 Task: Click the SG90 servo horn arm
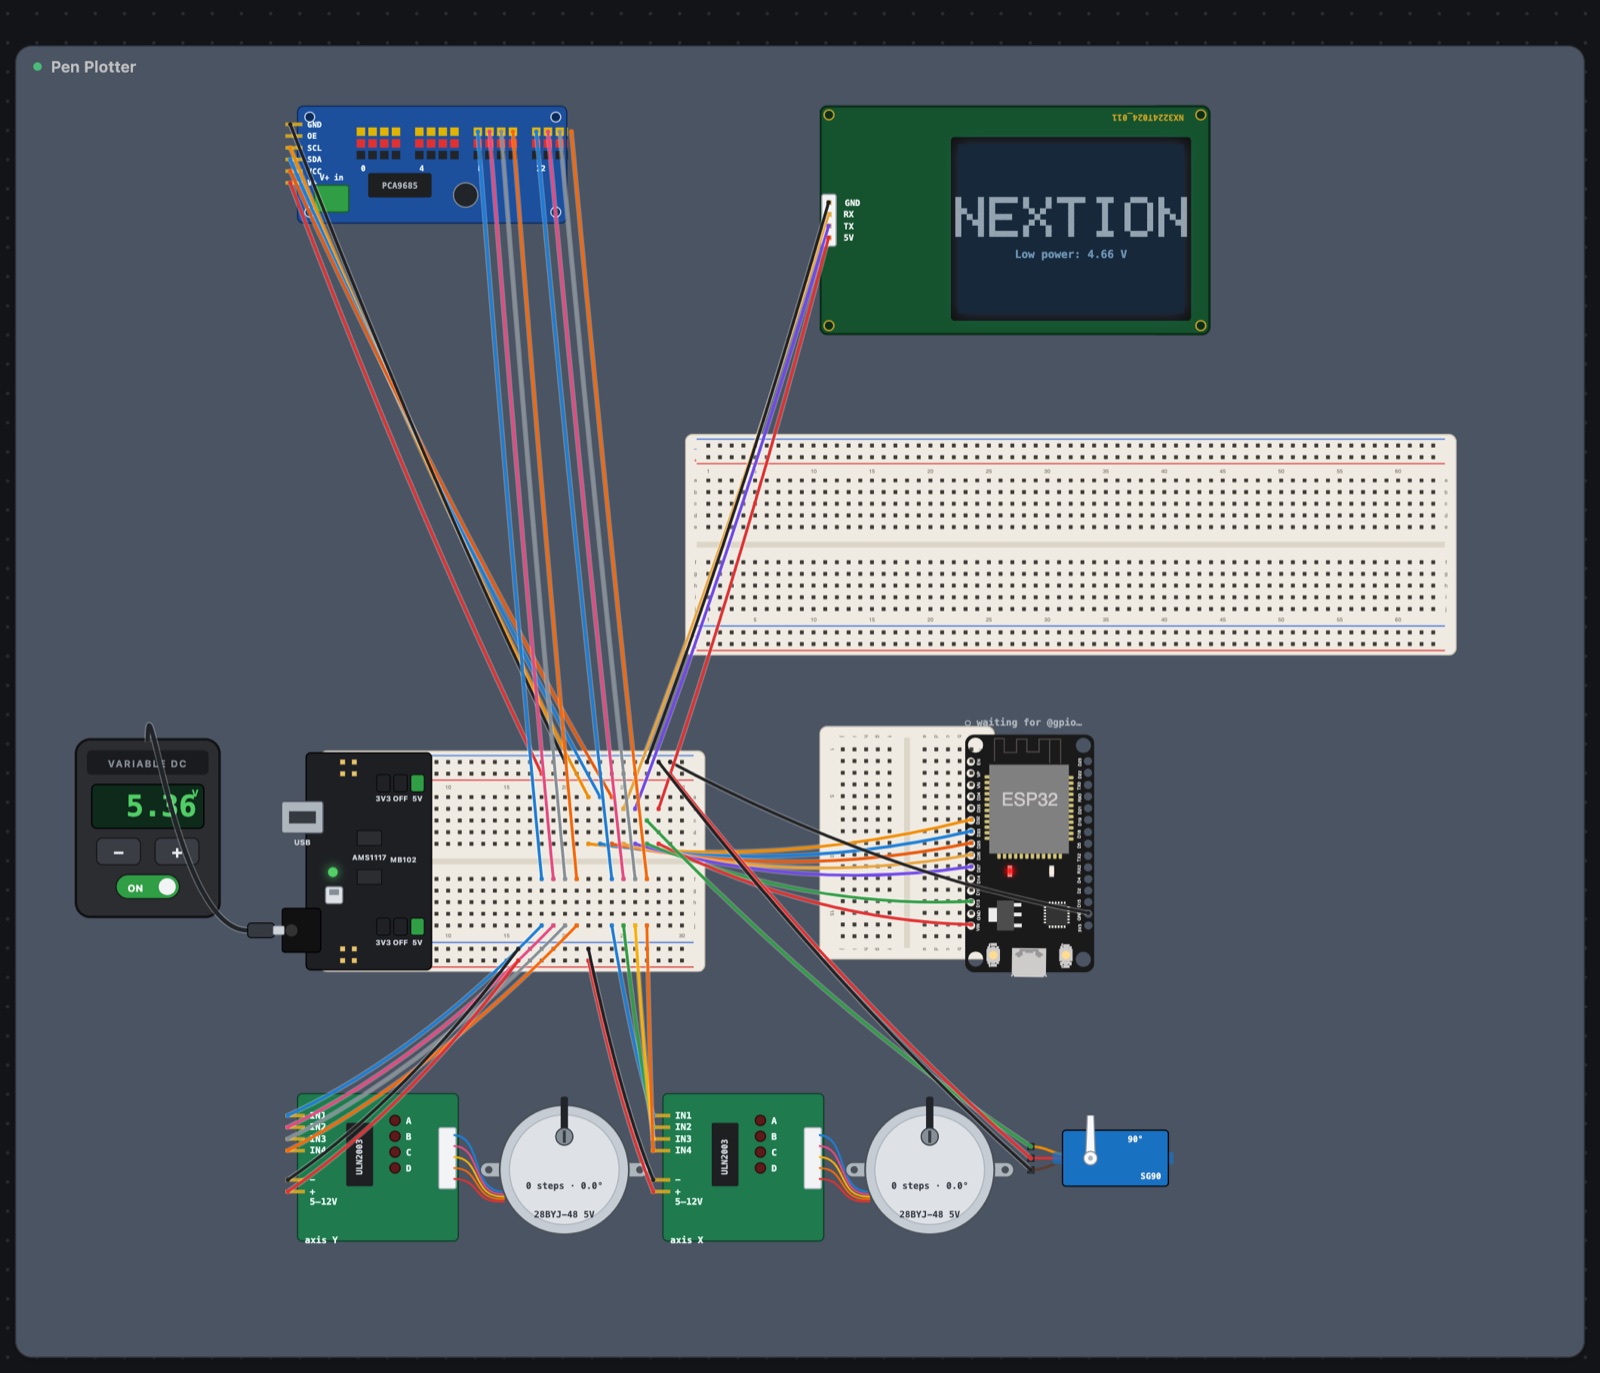coord(1091,1141)
